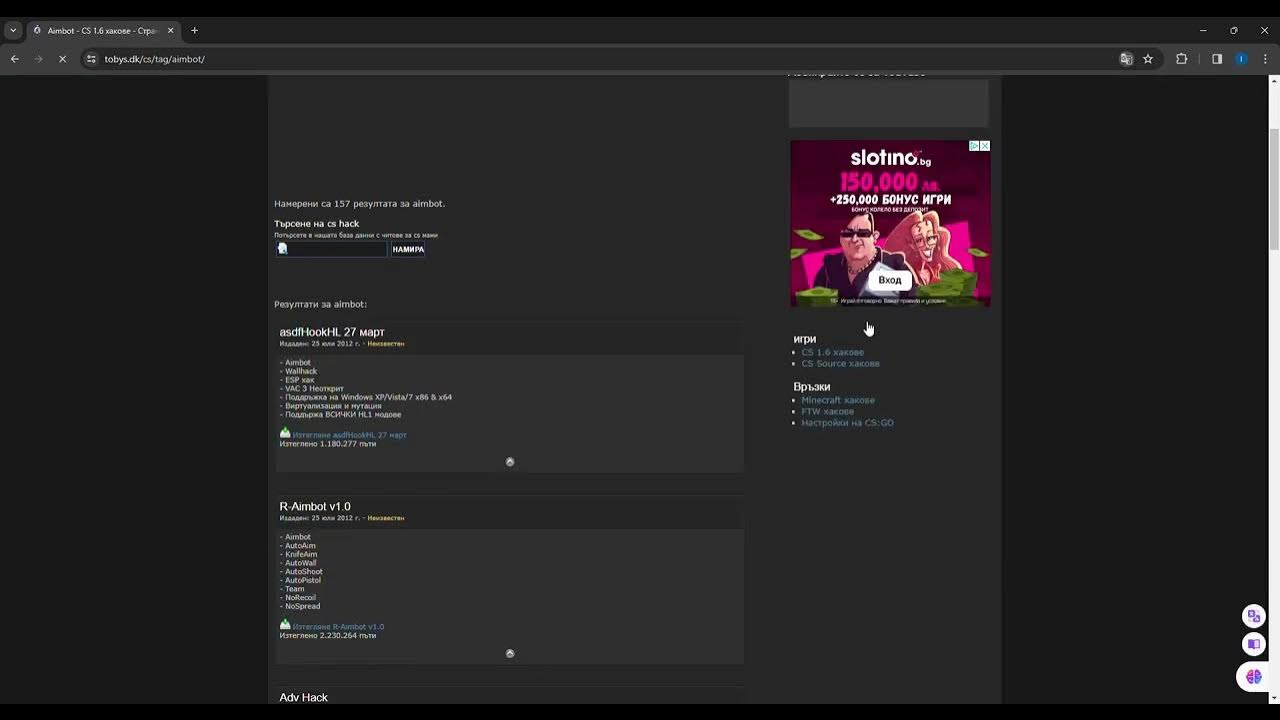This screenshot has height=720, width=1280.
Task: Select the Aimbot - CS 1.6 tab
Action: 103,31
